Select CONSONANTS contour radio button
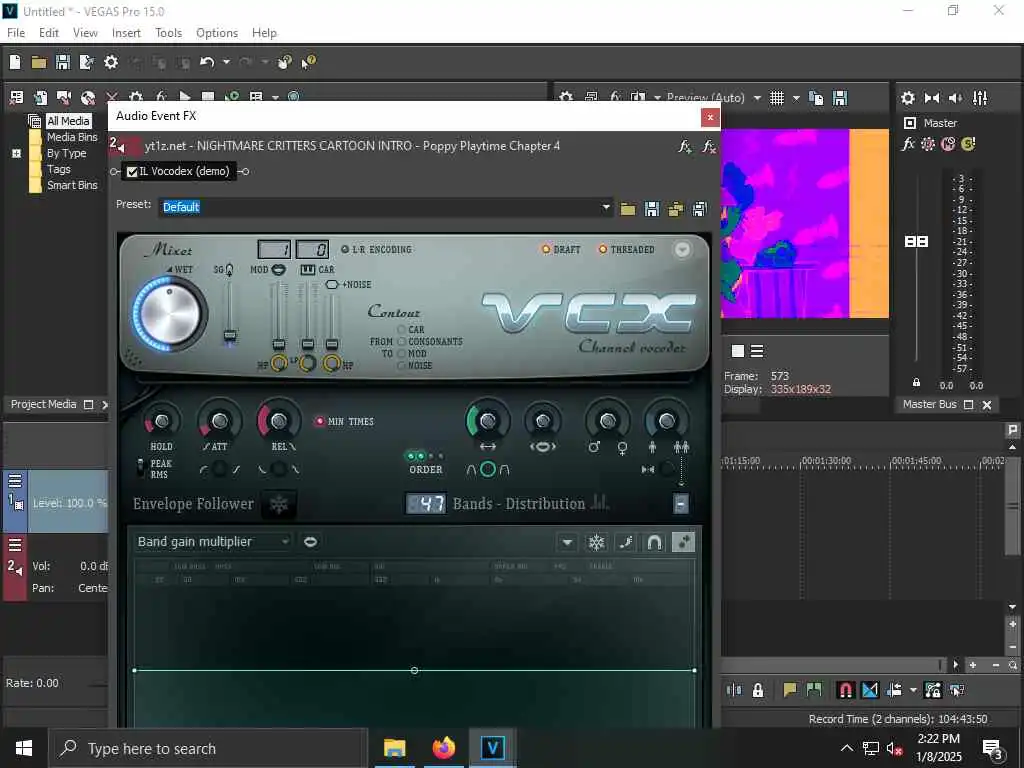 402,342
